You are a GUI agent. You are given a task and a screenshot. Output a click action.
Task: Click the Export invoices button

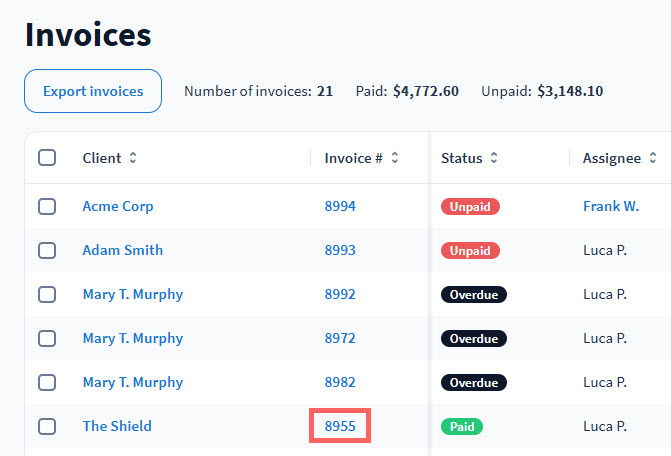click(93, 91)
